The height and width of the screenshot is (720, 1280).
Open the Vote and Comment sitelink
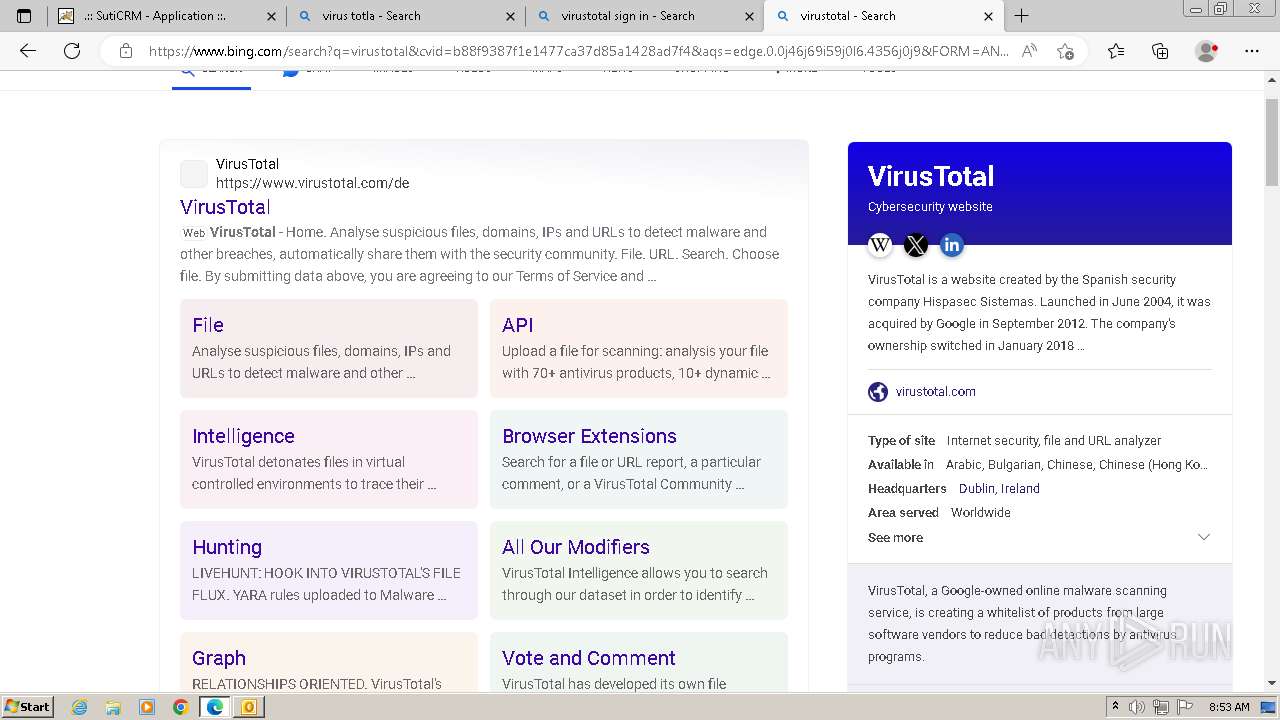pos(589,658)
